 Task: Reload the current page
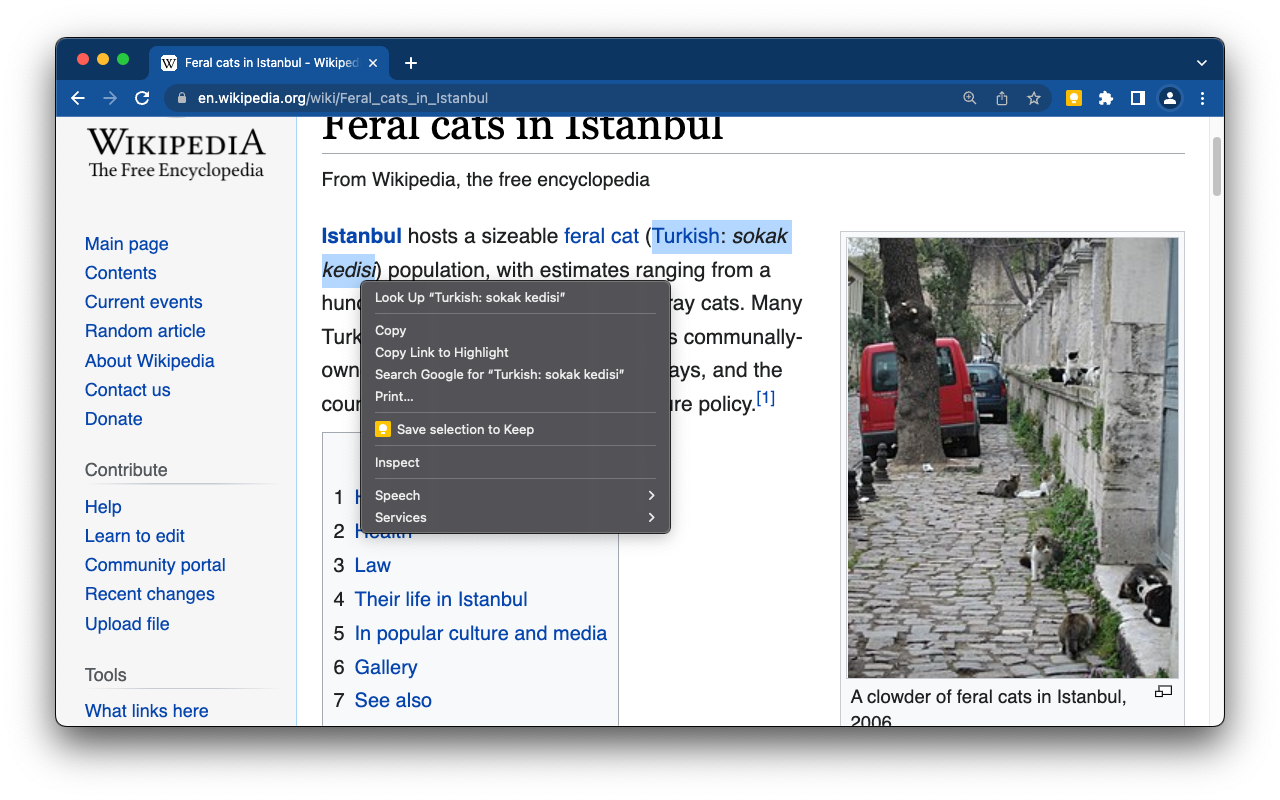142,98
